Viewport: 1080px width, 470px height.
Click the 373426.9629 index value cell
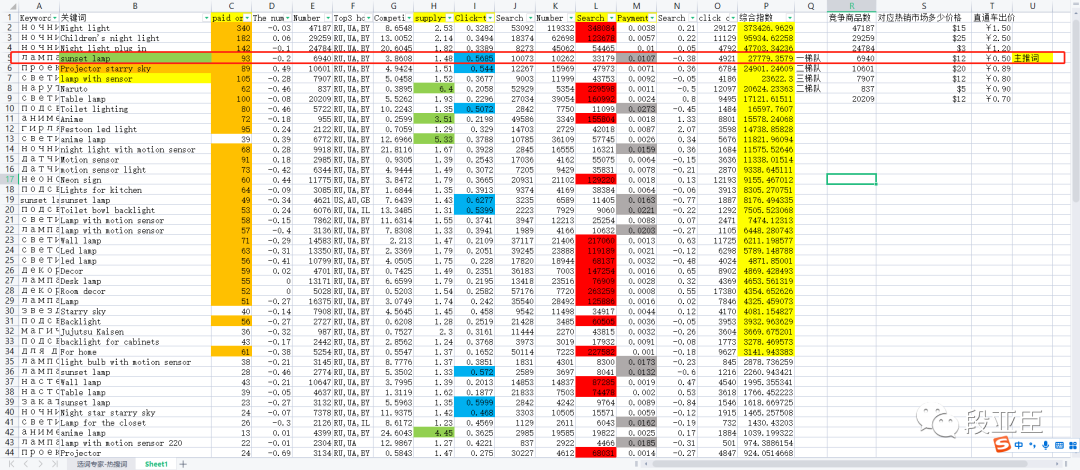pos(767,28)
